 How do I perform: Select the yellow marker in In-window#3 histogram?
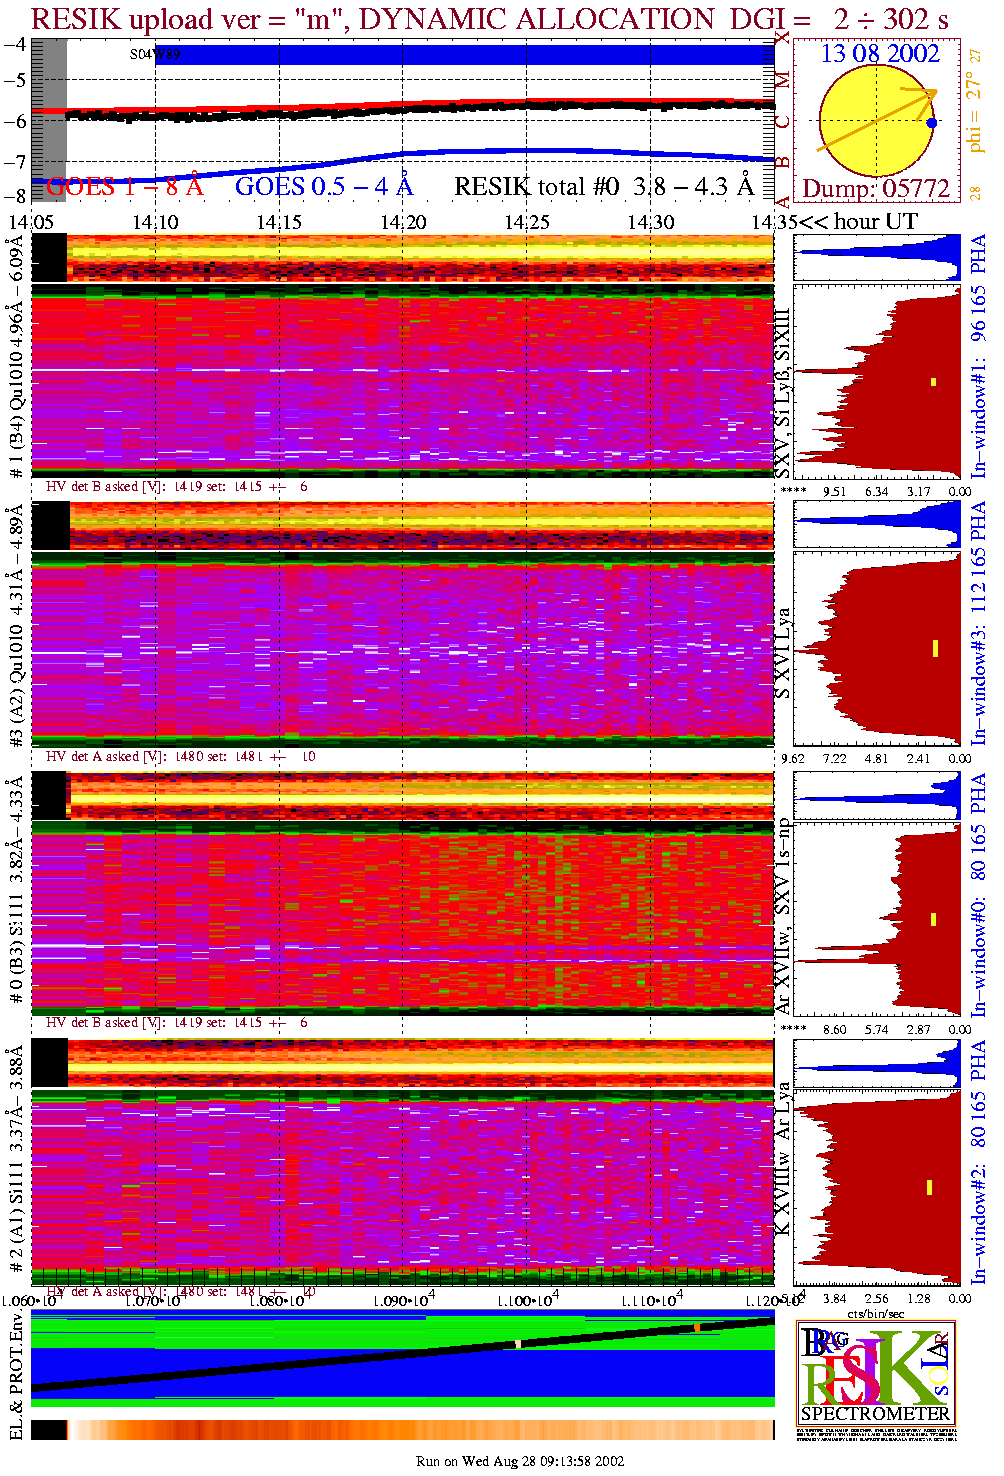tap(935, 648)
